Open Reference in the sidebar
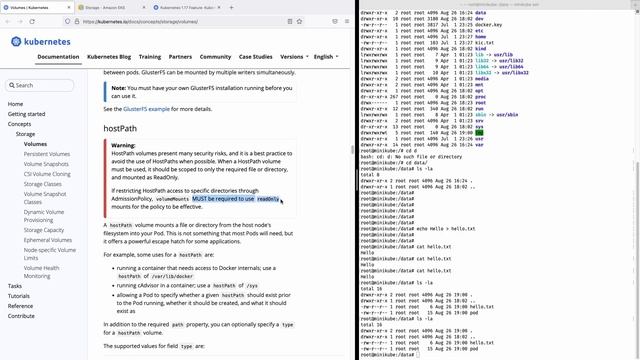 [x=20, y=306]
